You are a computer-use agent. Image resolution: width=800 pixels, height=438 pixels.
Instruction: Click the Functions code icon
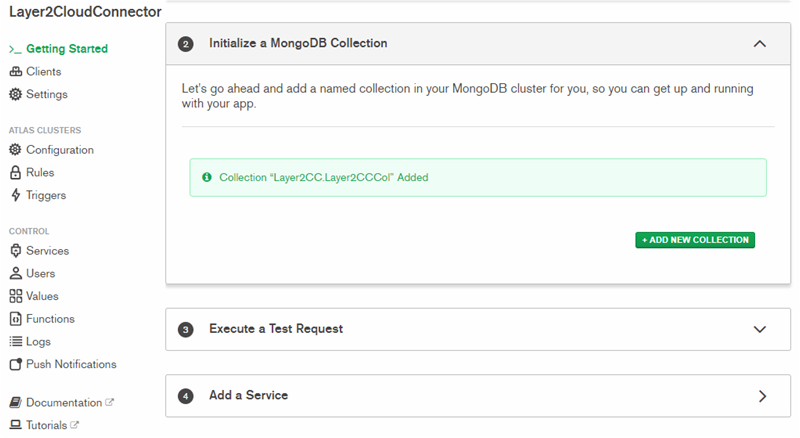pyautogui.click(x=15, y=319)
